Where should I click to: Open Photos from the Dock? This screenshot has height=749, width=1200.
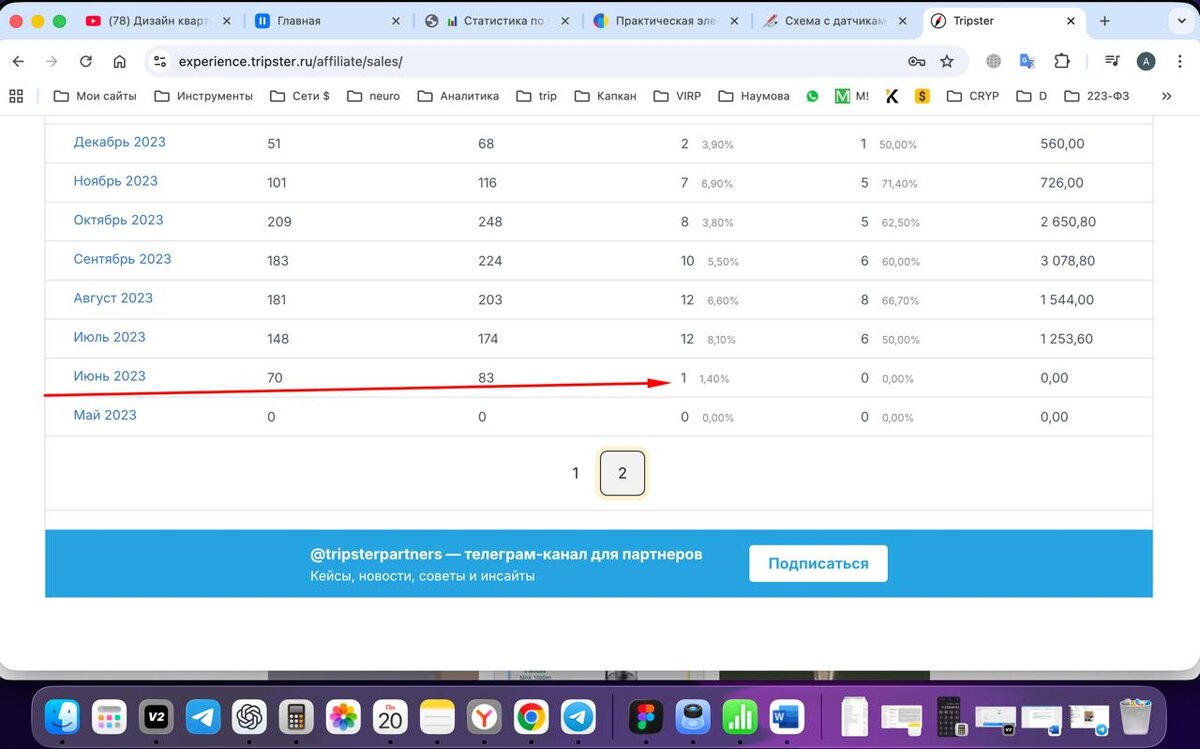pyautogui.click(x=343, y=715)
